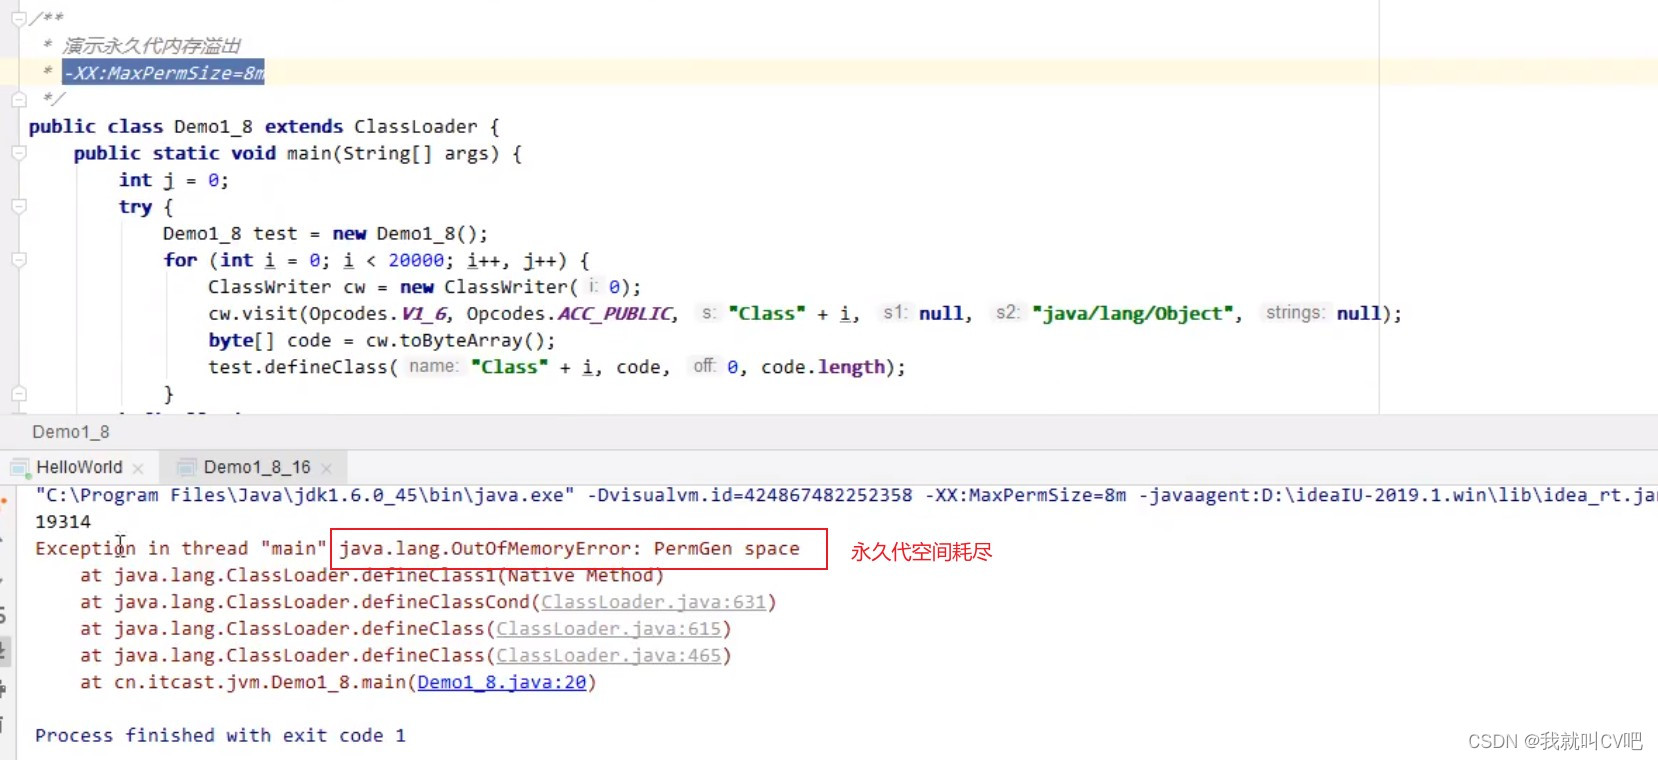Image resolution: width=1658 pixels, height=760 pixels.
Task: Click the class name Demo1_8 in declaration
Action: 213,126
